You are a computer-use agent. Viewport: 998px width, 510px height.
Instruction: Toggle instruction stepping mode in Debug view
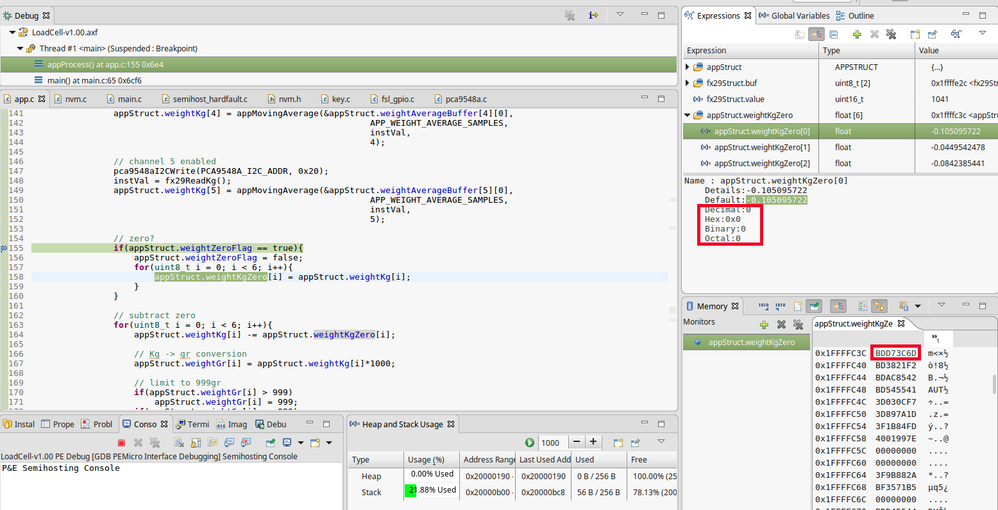[x=593, y=15]
